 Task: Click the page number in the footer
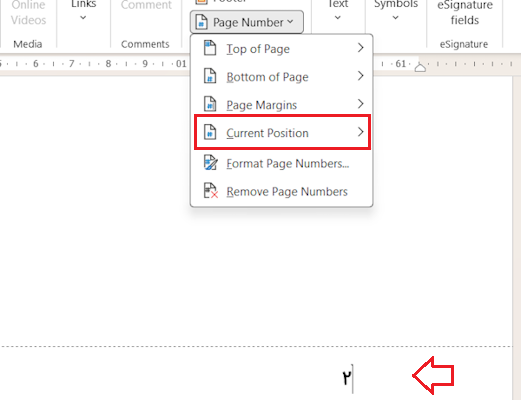click(347, 378)
